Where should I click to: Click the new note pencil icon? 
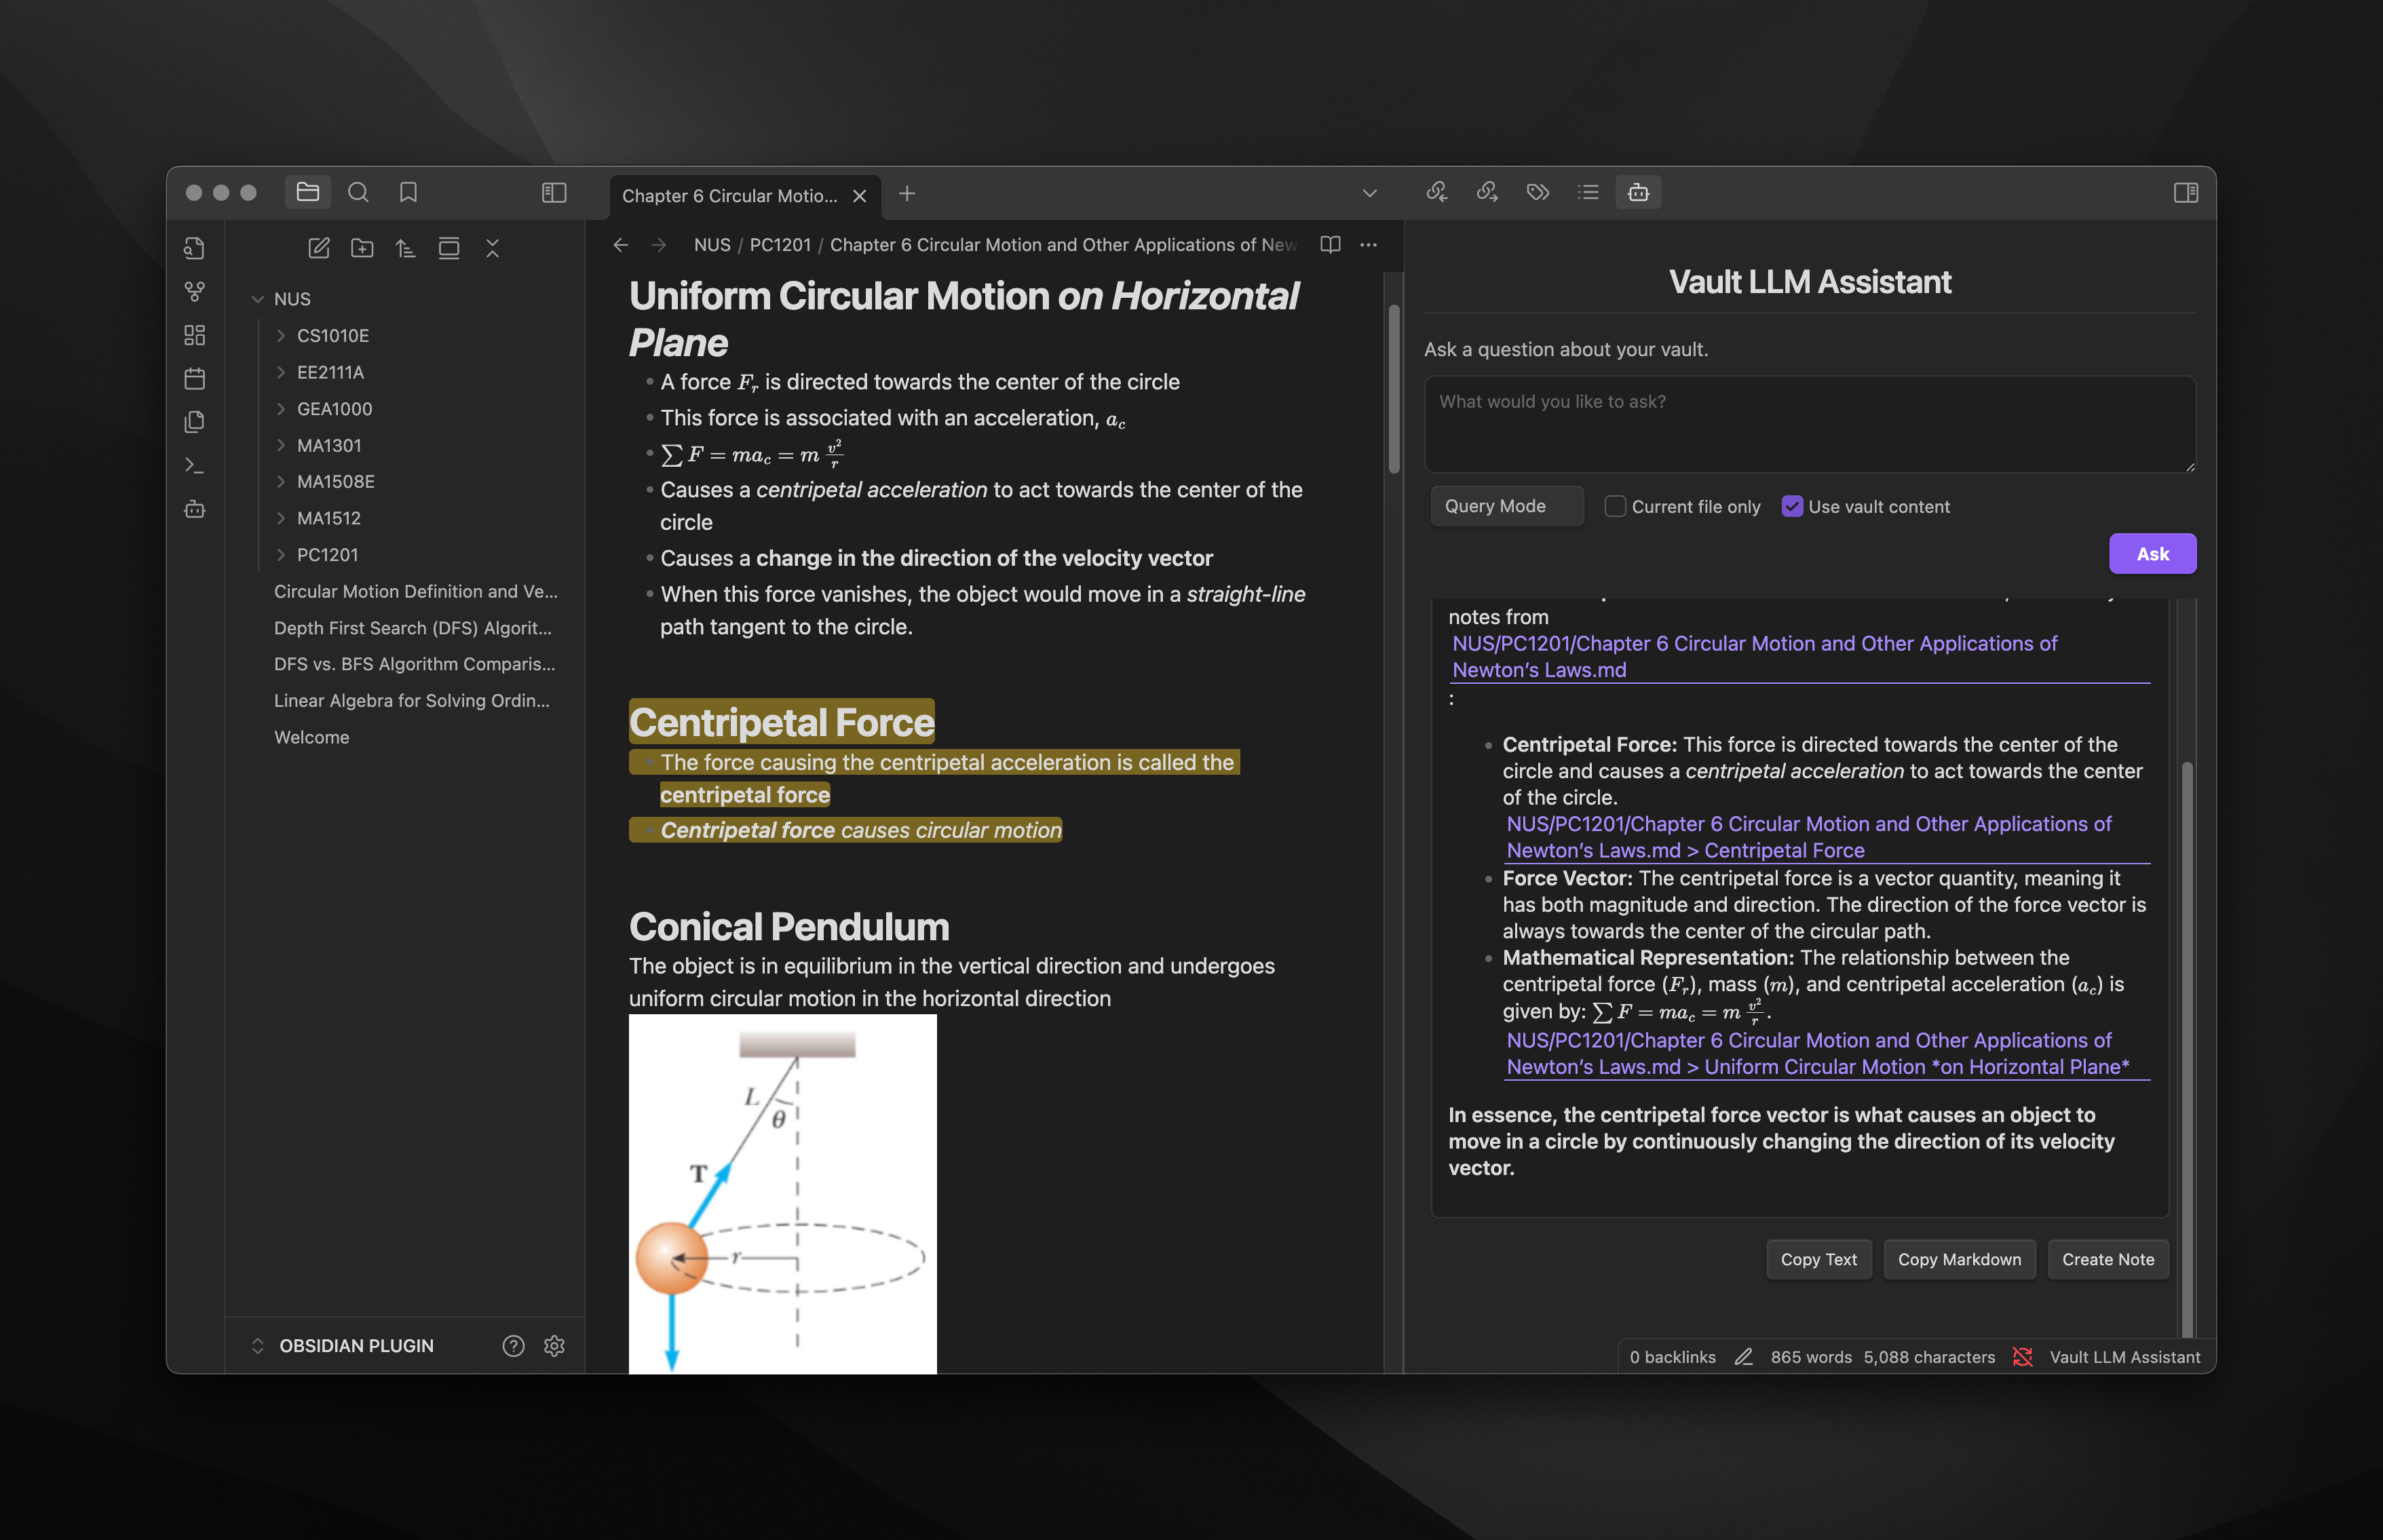(x=319, y=248)
